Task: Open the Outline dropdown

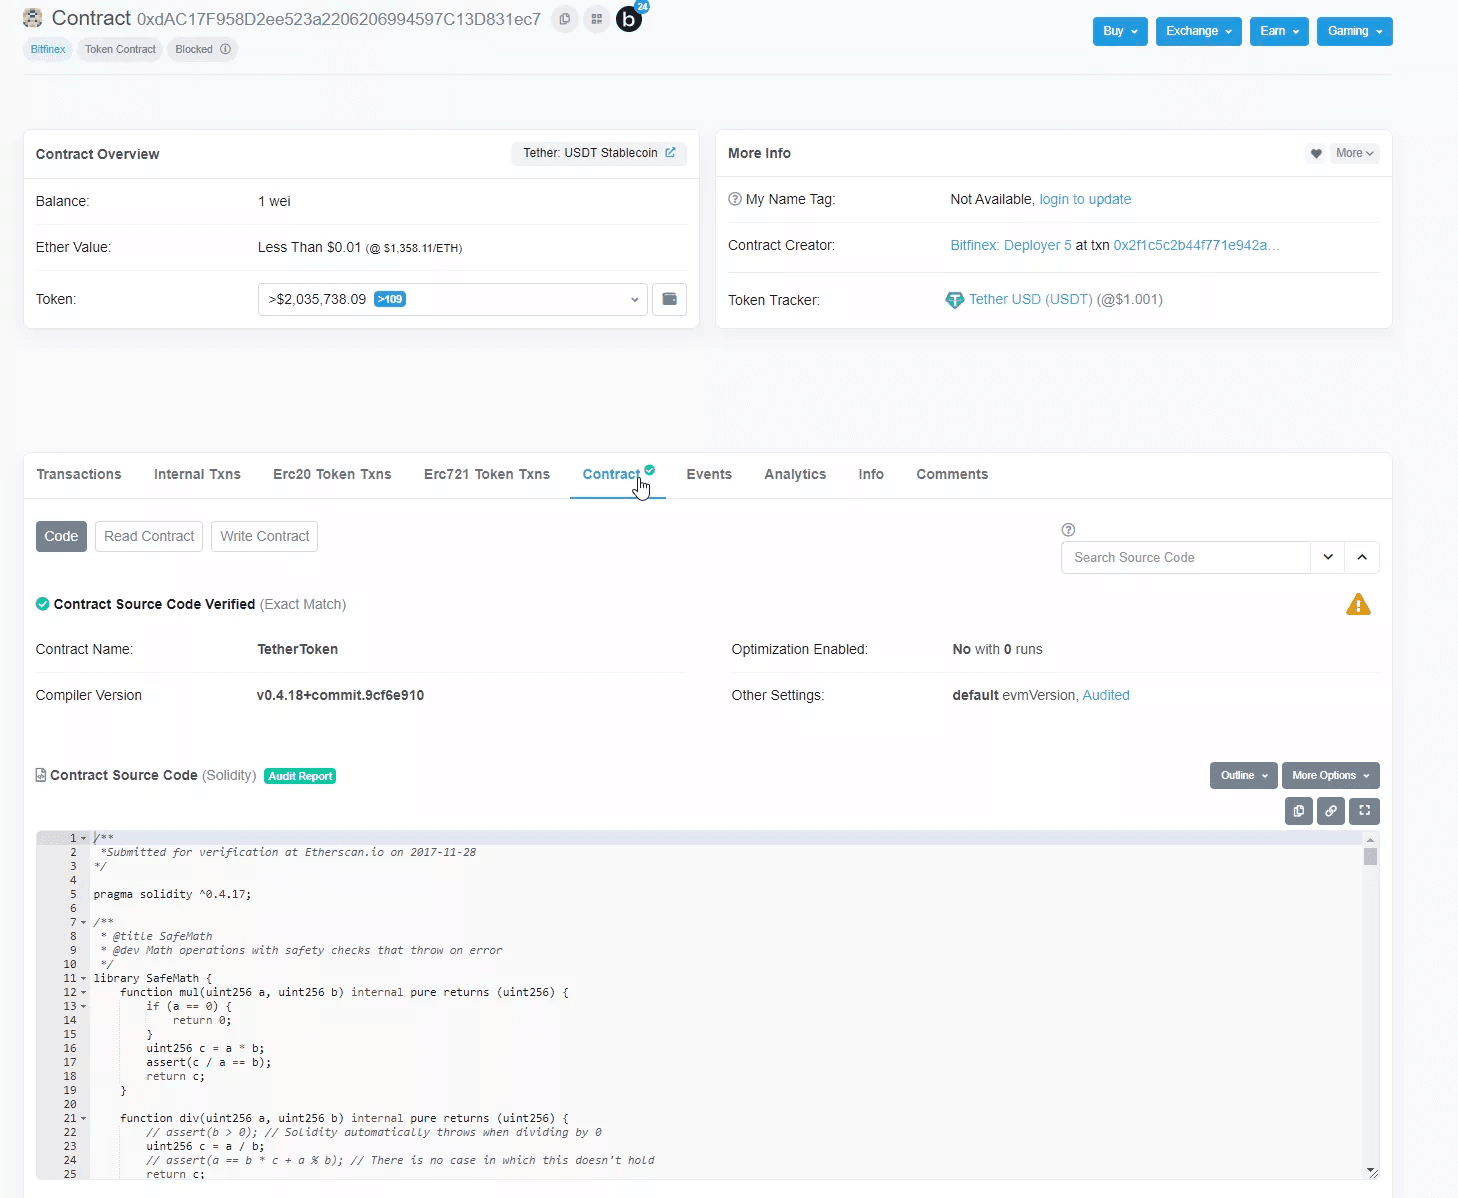Action: click(1244, 775)
